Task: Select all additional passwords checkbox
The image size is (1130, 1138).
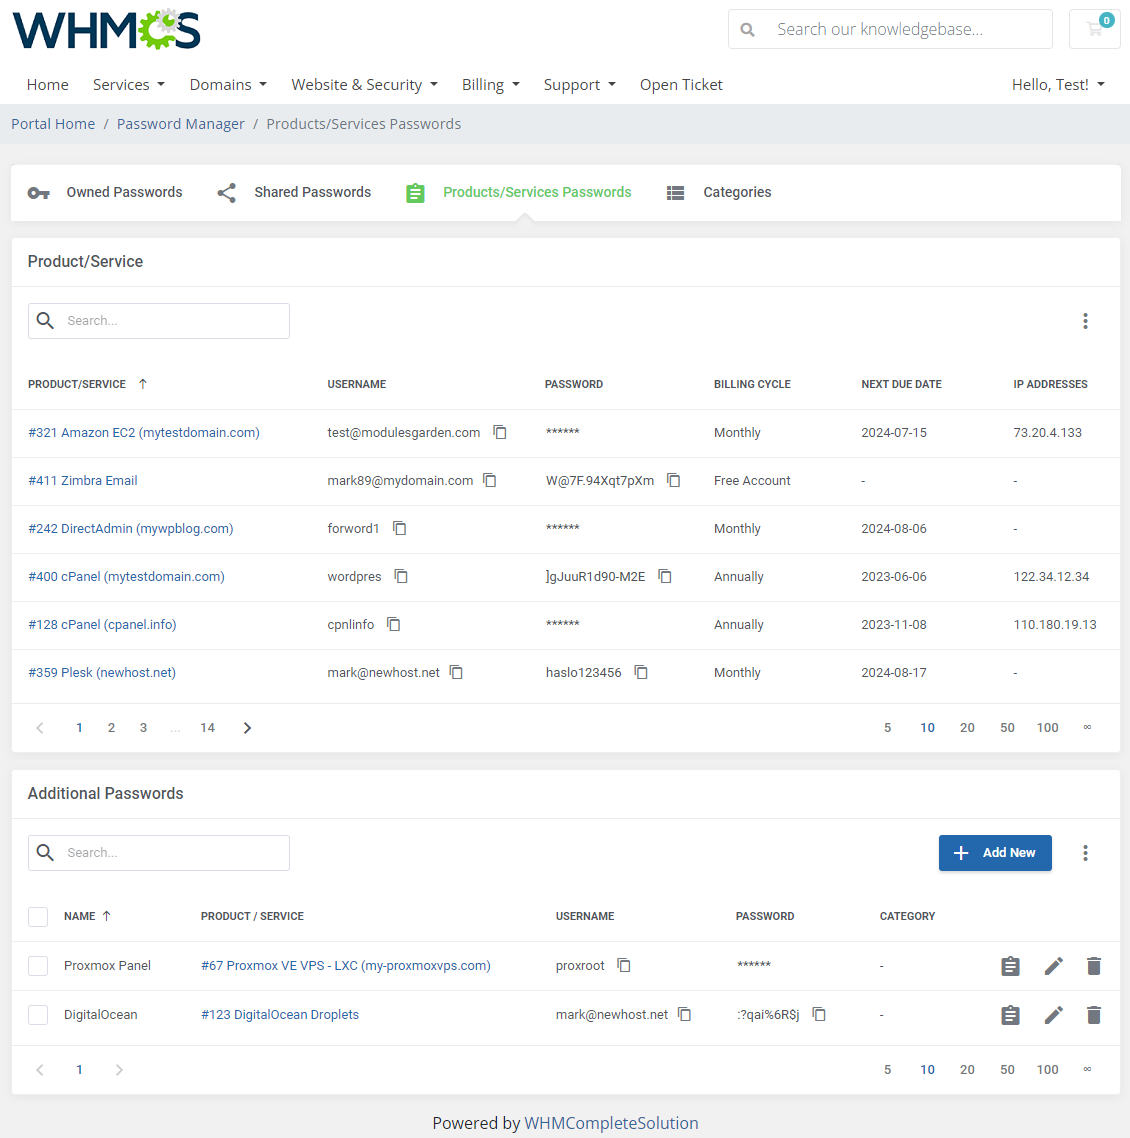Action: coord(38,917)
